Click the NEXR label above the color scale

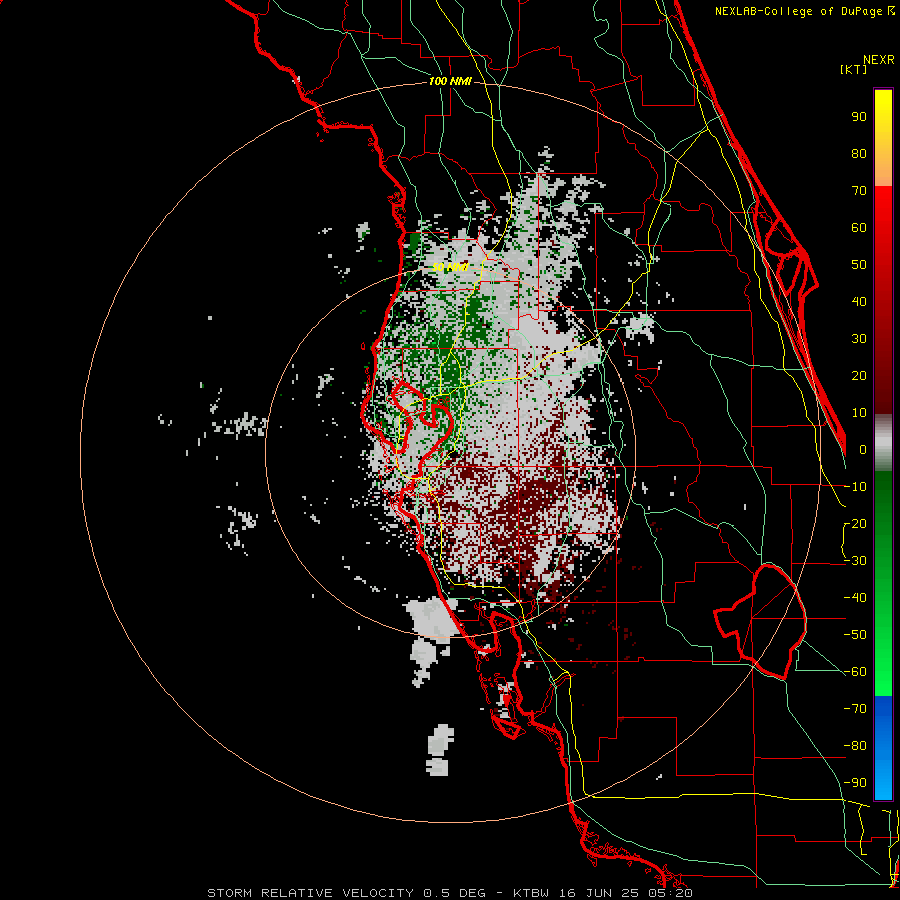click(879, 60)
